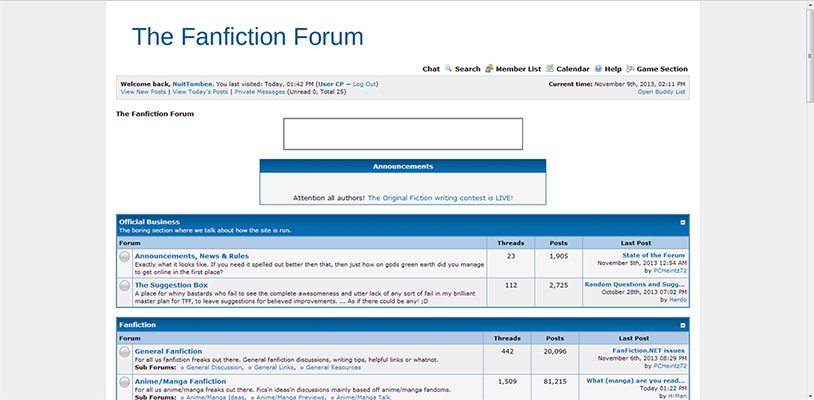Click the Member List people icon
This screenshot has width=814, height=400.
[x=489, y=68]
